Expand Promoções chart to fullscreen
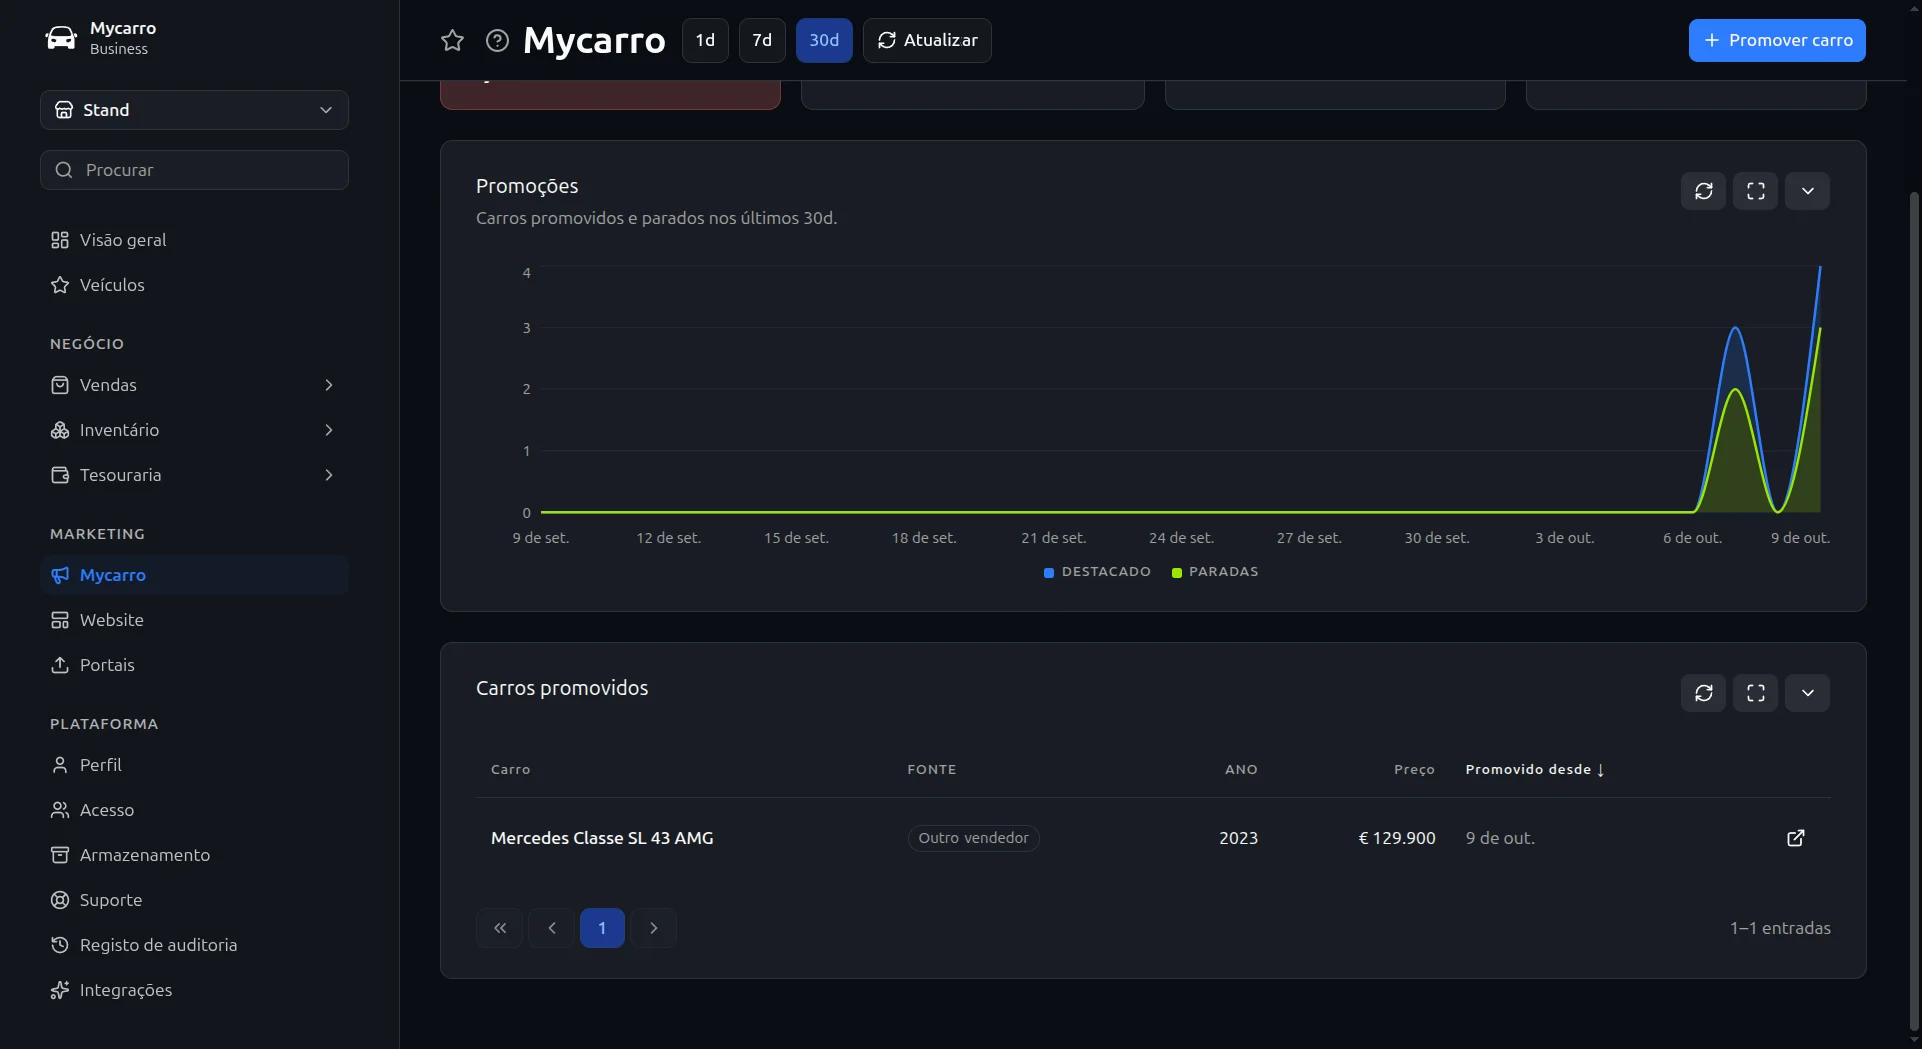Image resolution: width=1922 pixels, height=1049 pixels. (x=1755, y=191)
